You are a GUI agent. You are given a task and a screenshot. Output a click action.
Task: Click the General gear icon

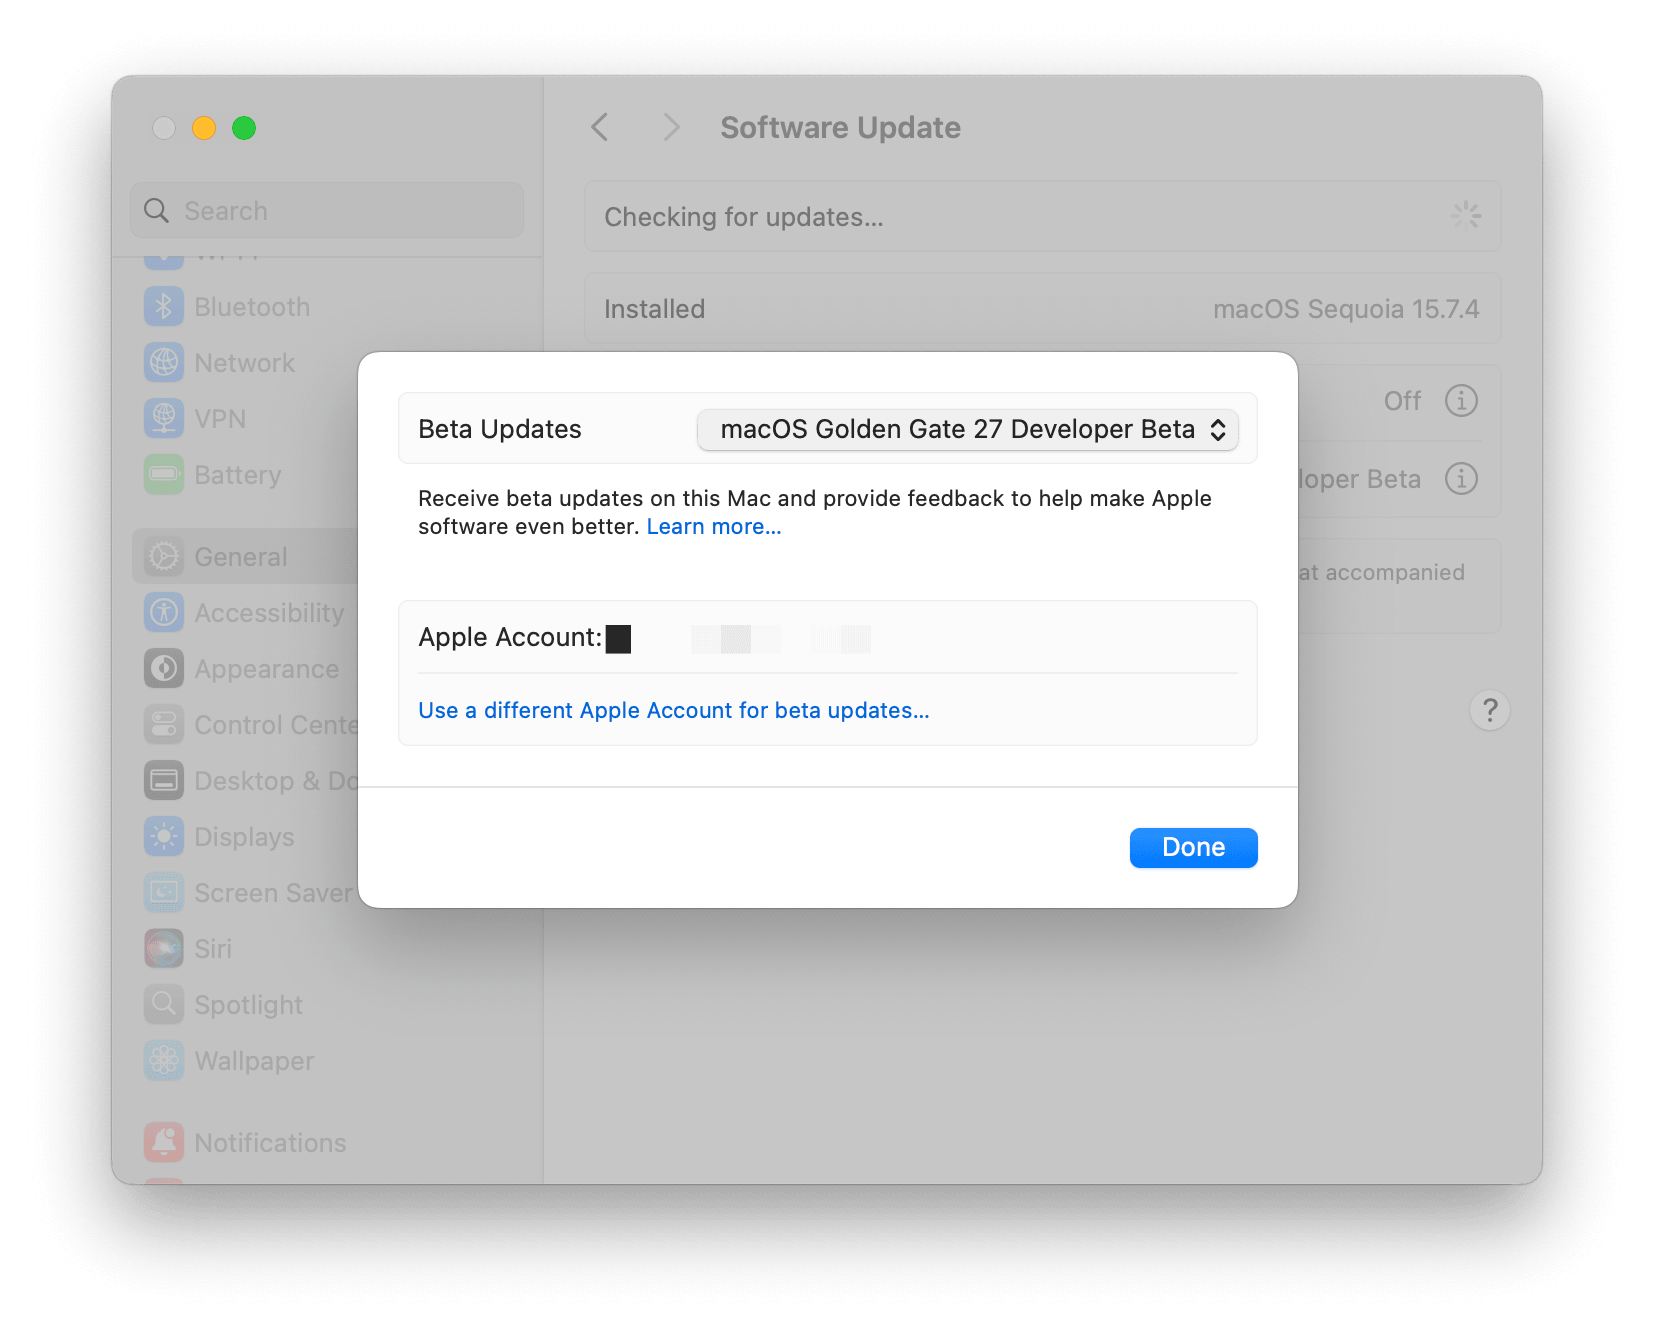[164, 556]
